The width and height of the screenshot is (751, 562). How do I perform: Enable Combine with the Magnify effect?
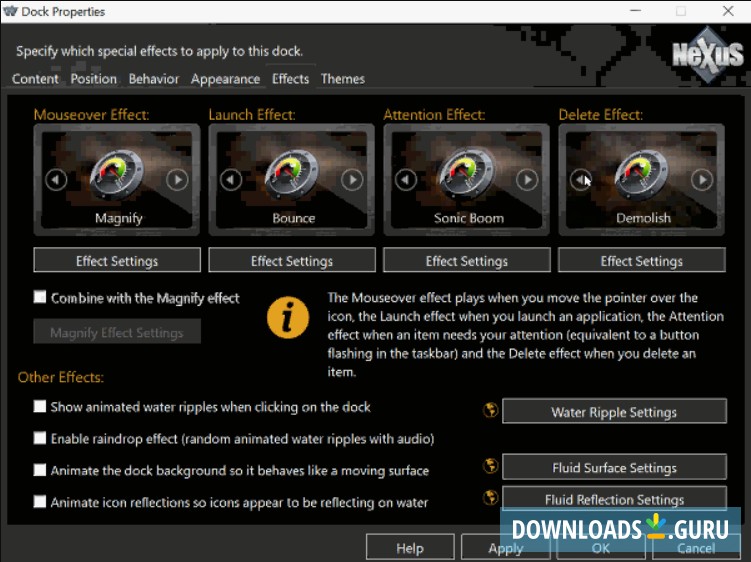[x=40, y=297]
